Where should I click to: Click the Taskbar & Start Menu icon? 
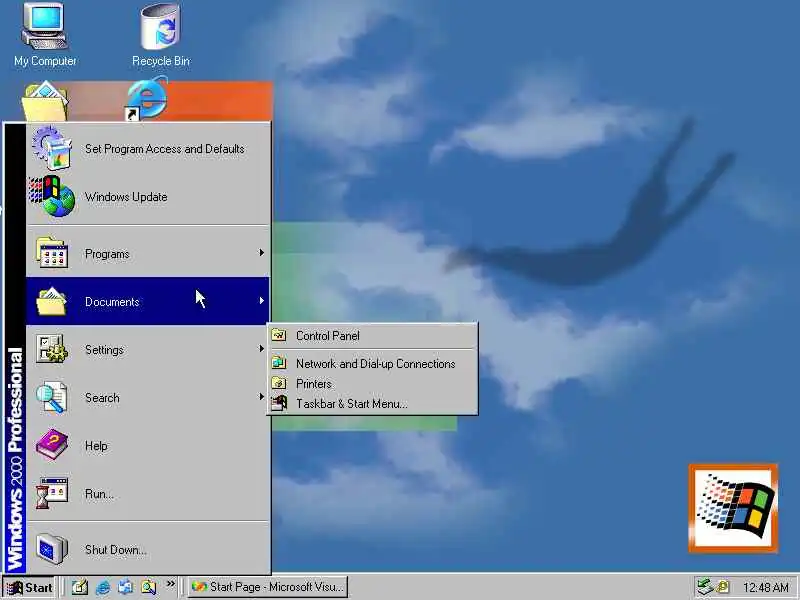(x=279, y=404)
